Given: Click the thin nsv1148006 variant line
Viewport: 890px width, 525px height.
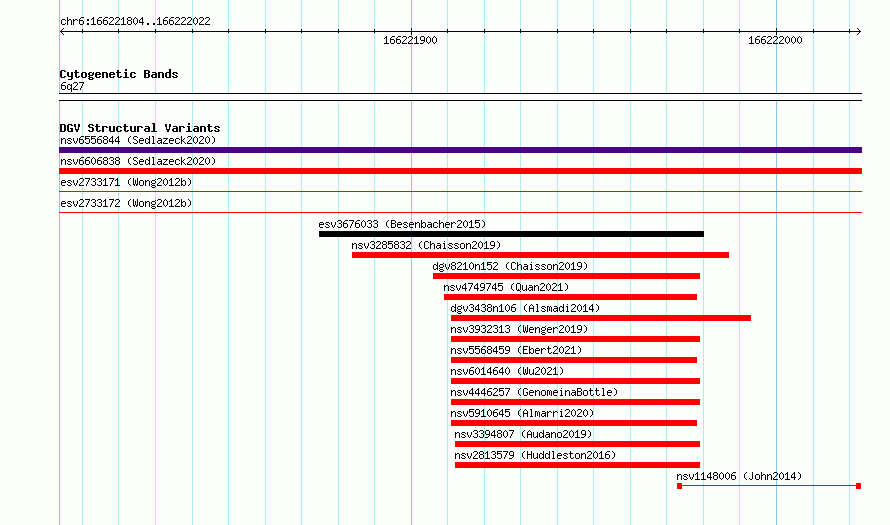Looking at the screenshot, I should 769,486.
